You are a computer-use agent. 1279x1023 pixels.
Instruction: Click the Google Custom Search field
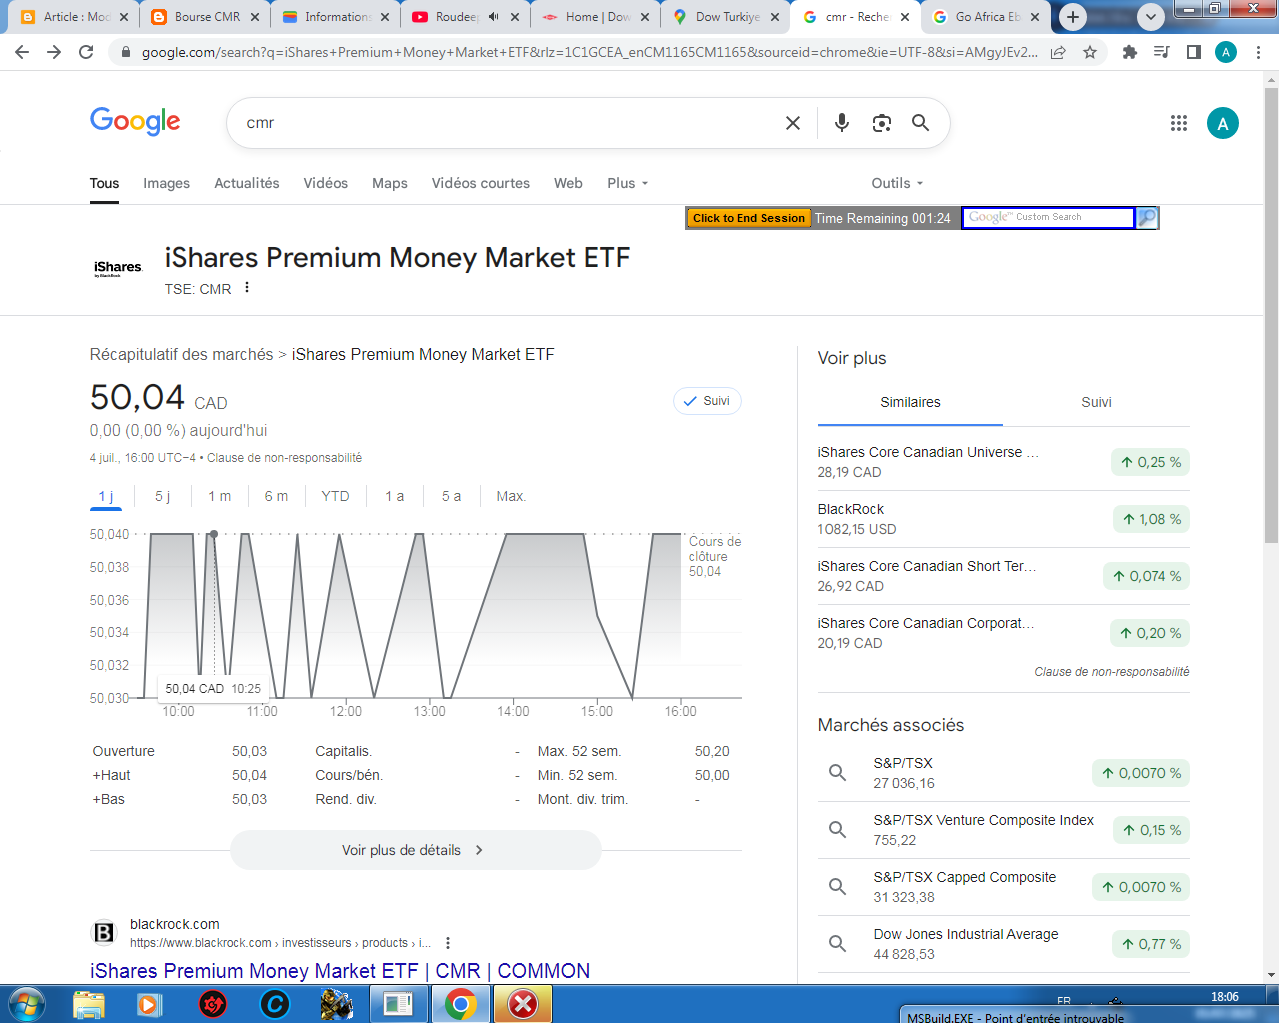tap(1048, 217)
